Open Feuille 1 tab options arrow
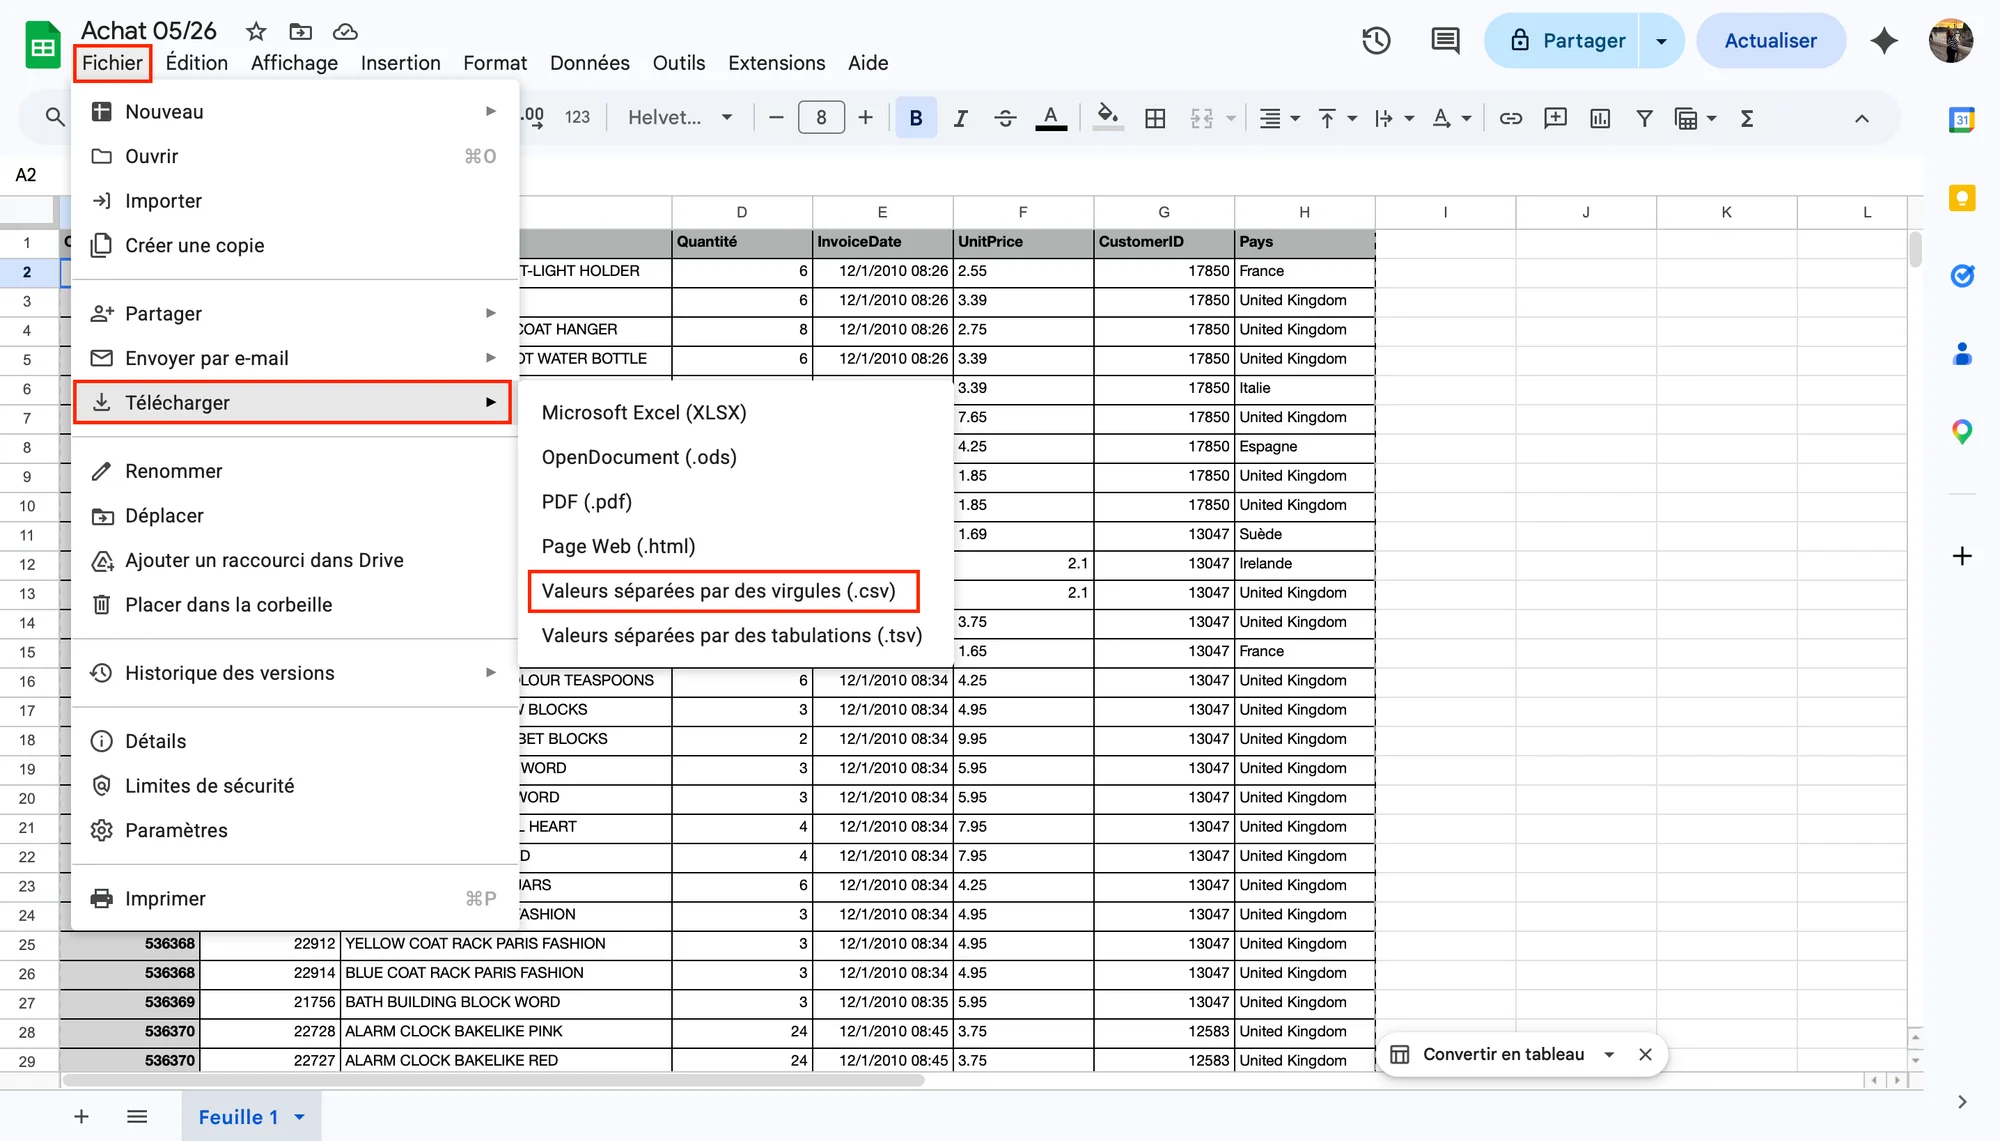Viewport: 2000px width, 1141px height. coord(299,1117)
